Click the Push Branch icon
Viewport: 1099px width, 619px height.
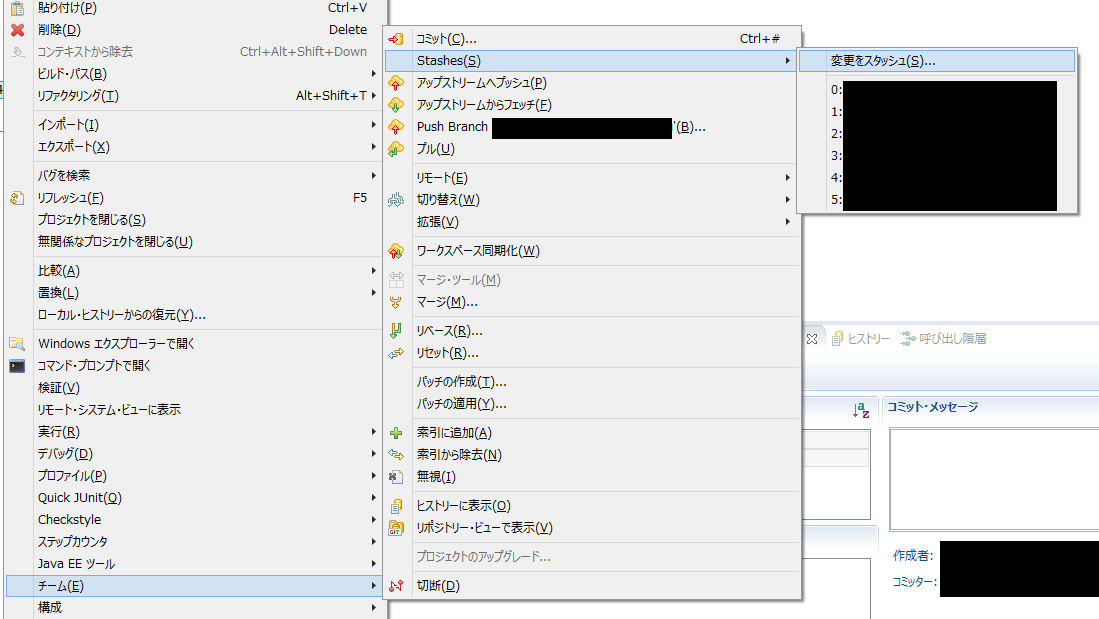[x=396, y=127]
